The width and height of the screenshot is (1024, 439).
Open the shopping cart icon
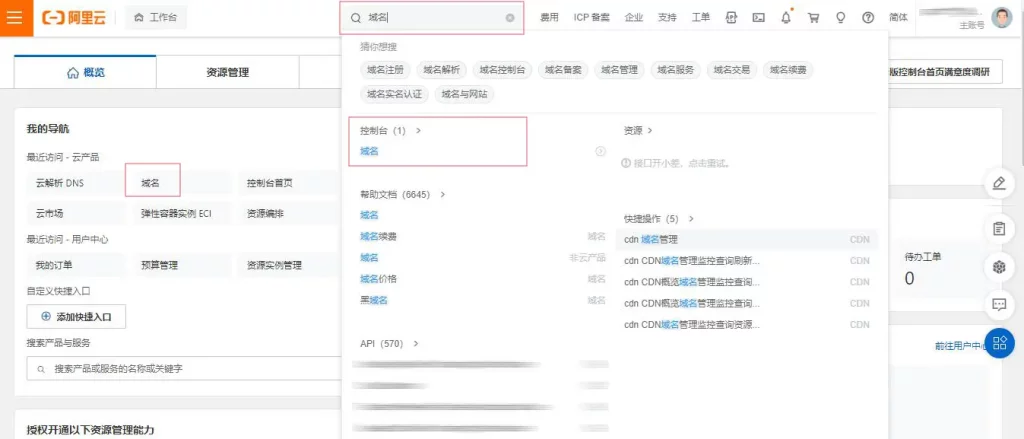(813, 18)
